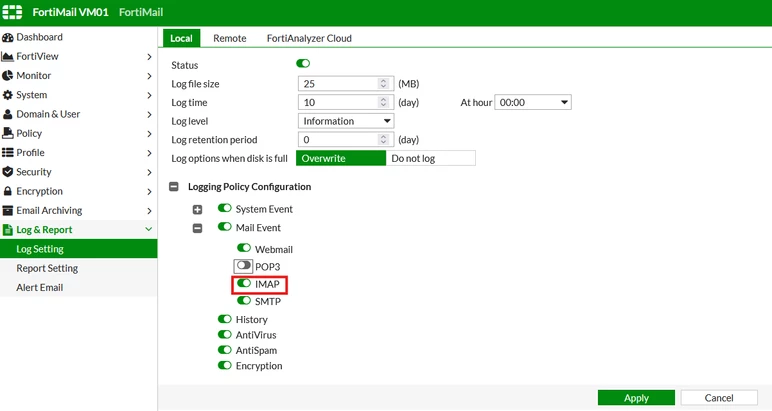Image resolution: width=772 pixels, height=411 pixels.
Task: Expand the Monitor menu chevron
Action: [x=149, y=76]
